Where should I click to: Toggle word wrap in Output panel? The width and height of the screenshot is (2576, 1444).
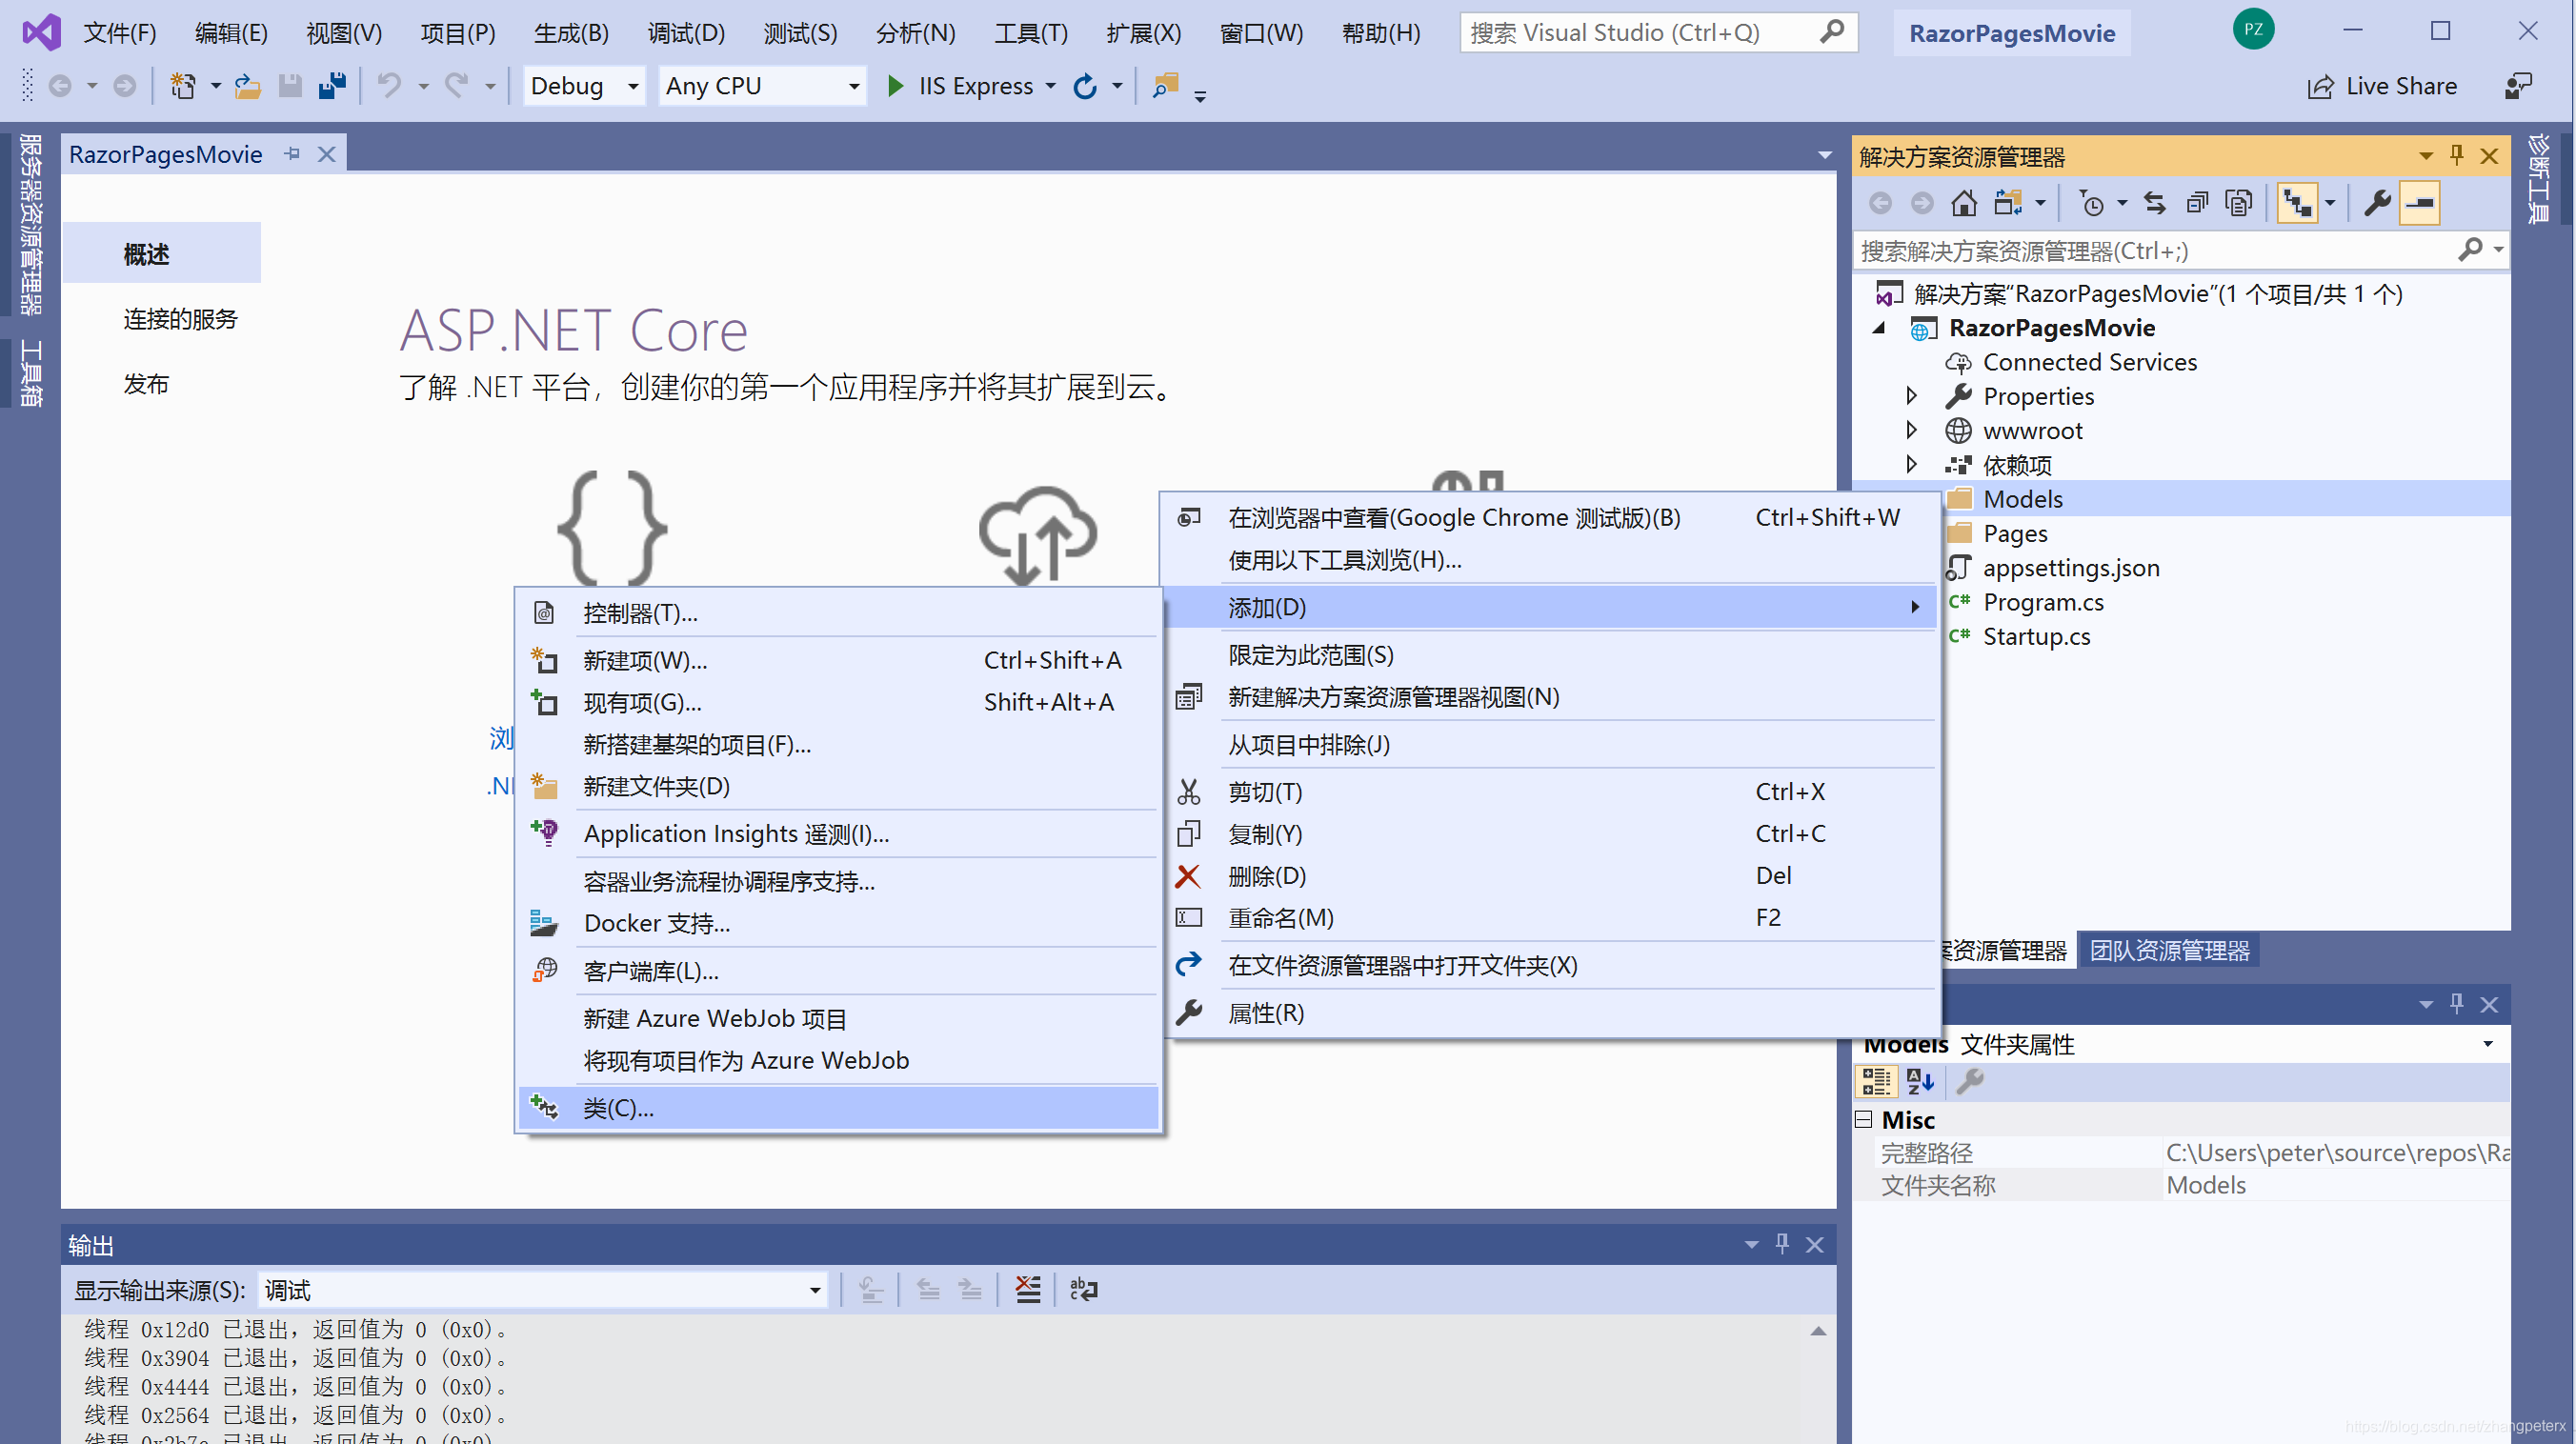(x=1083, y=1290)
